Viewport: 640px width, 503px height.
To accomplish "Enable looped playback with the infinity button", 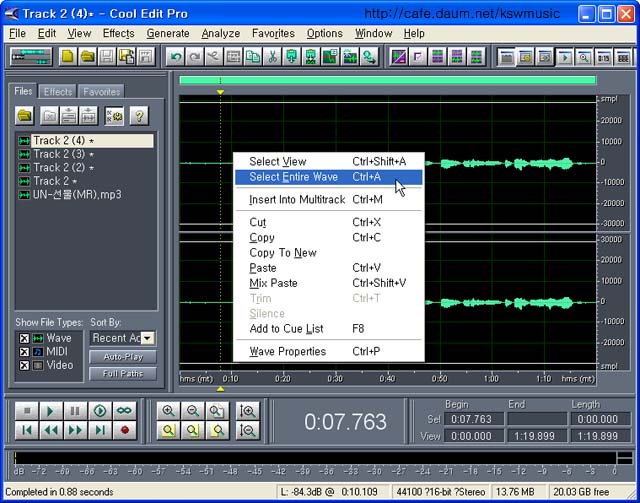I will (x=124, y=411).
